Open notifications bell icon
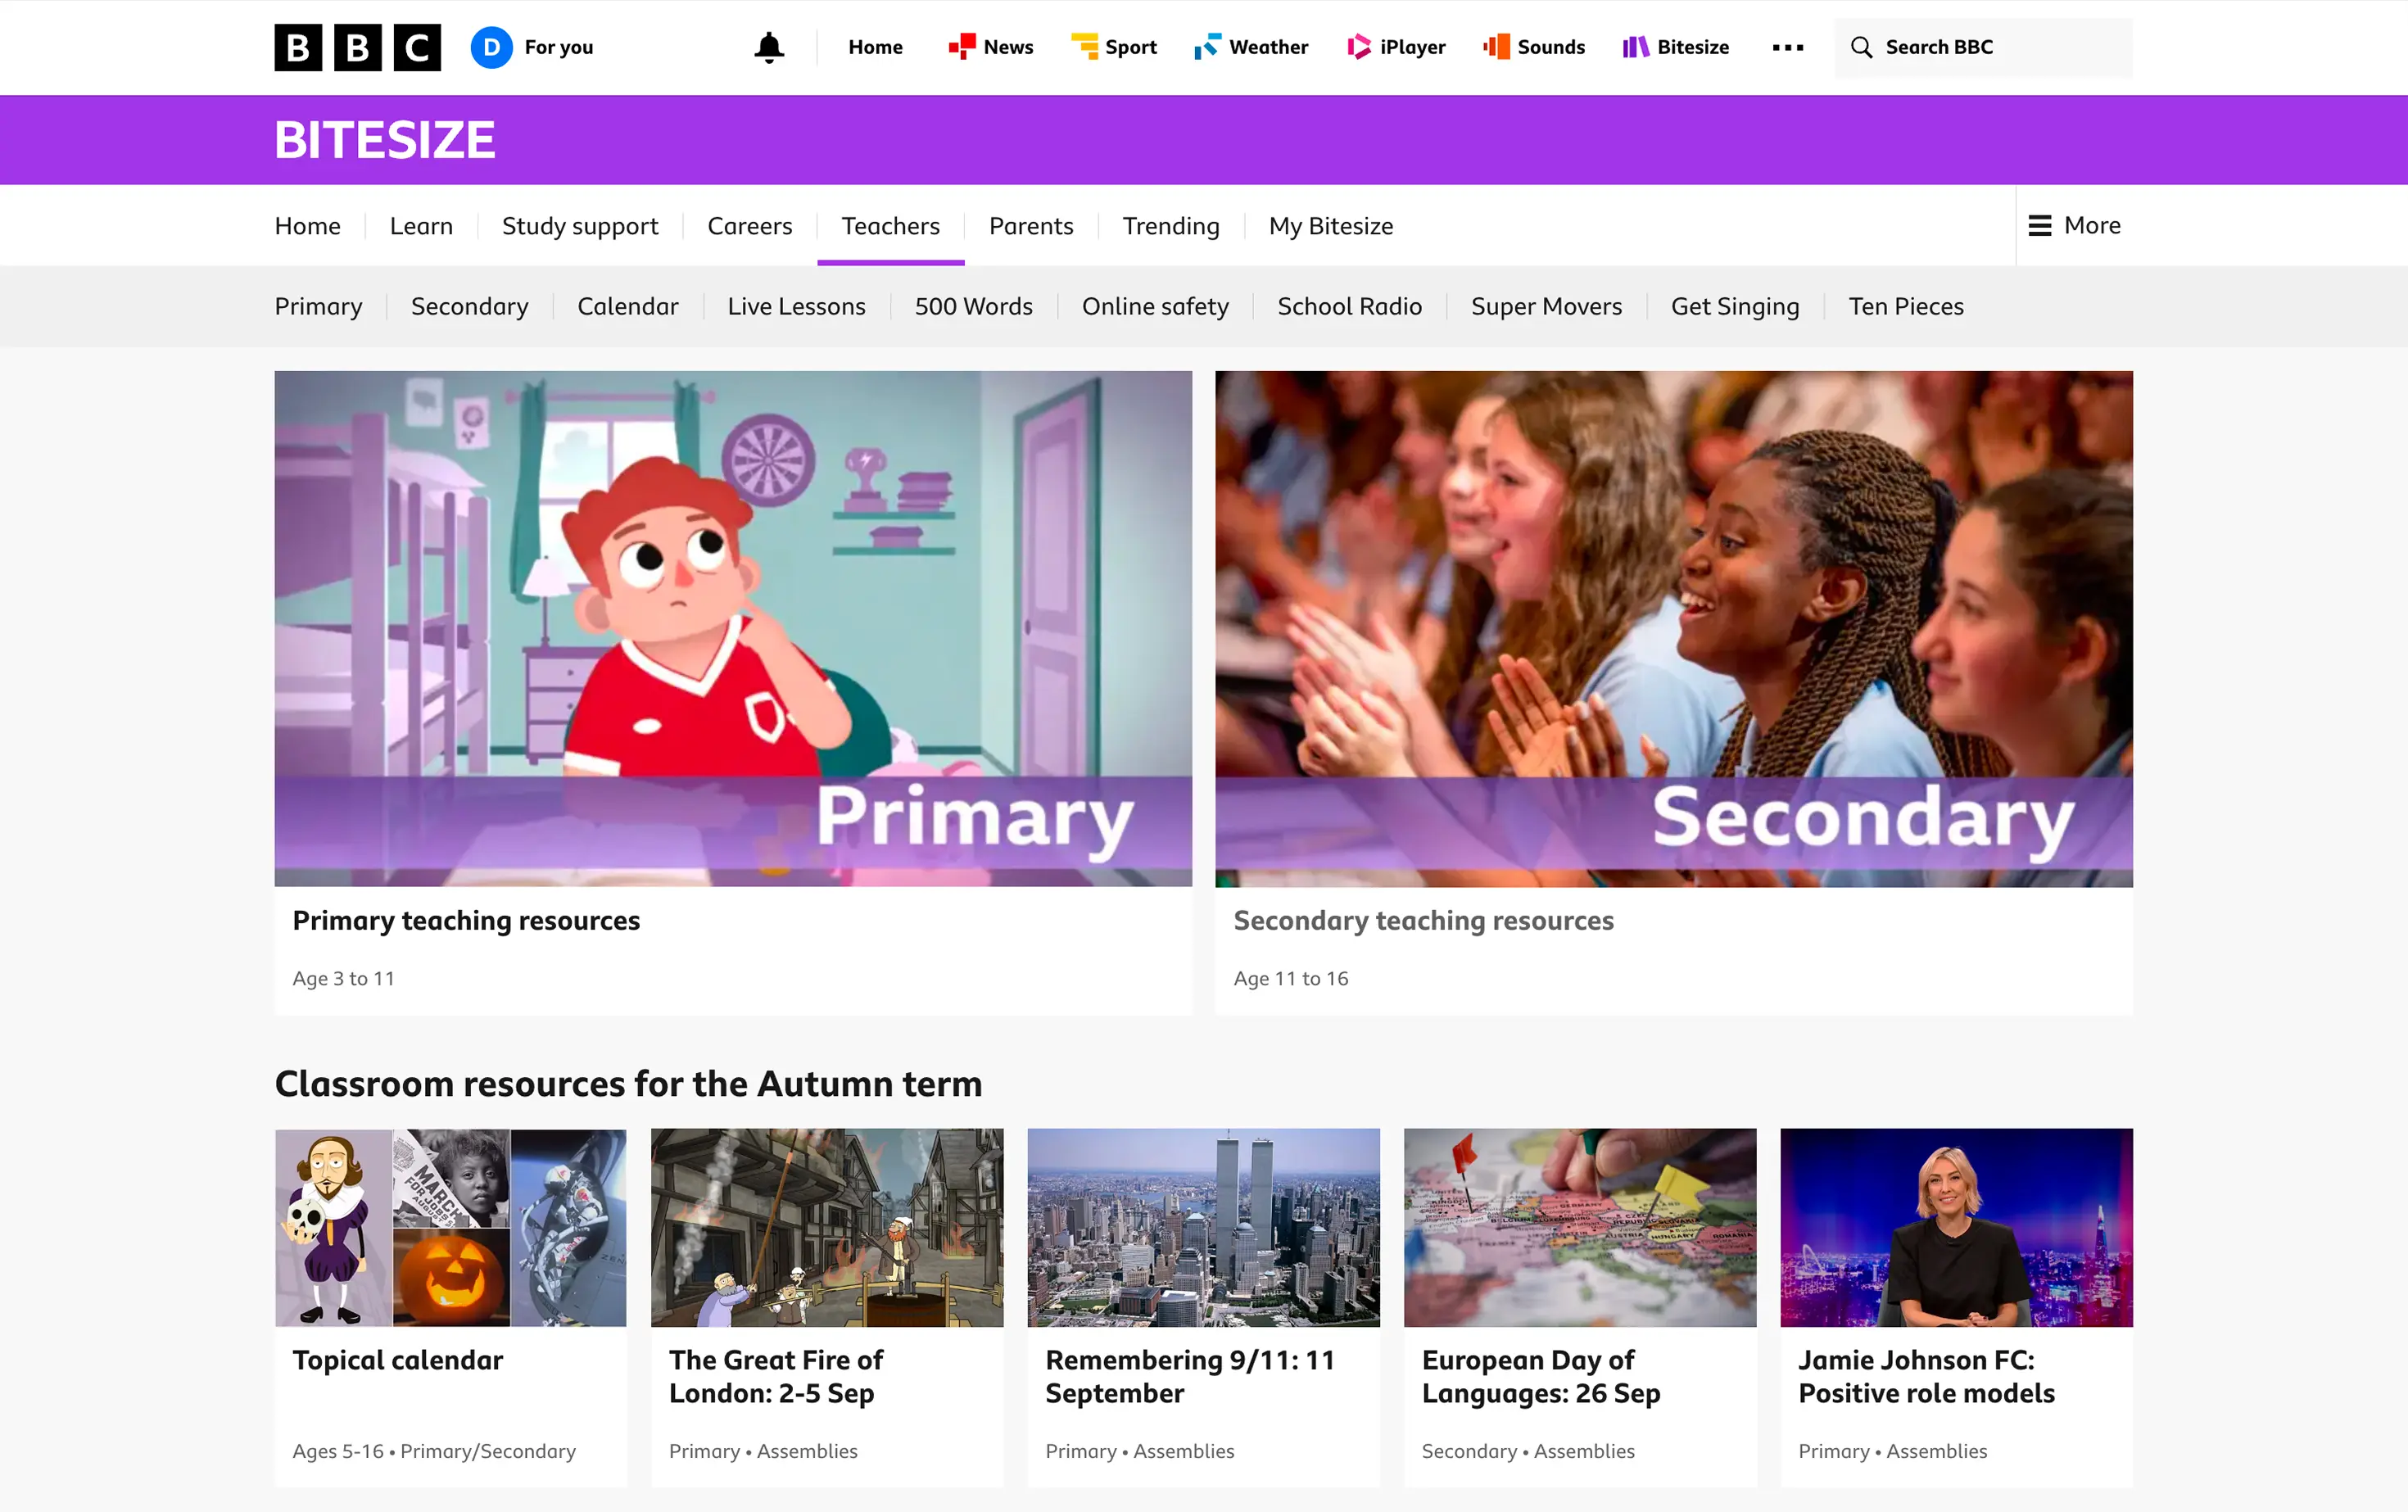Viewport: 2408px width, 1512px height. (x=768, y=47)
